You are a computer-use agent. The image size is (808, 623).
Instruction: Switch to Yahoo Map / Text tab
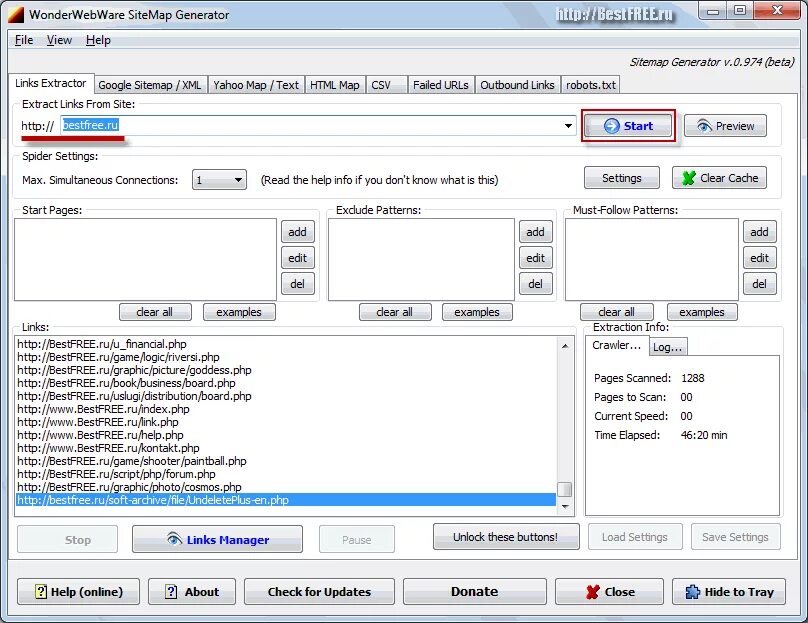[x=256, y=85]
